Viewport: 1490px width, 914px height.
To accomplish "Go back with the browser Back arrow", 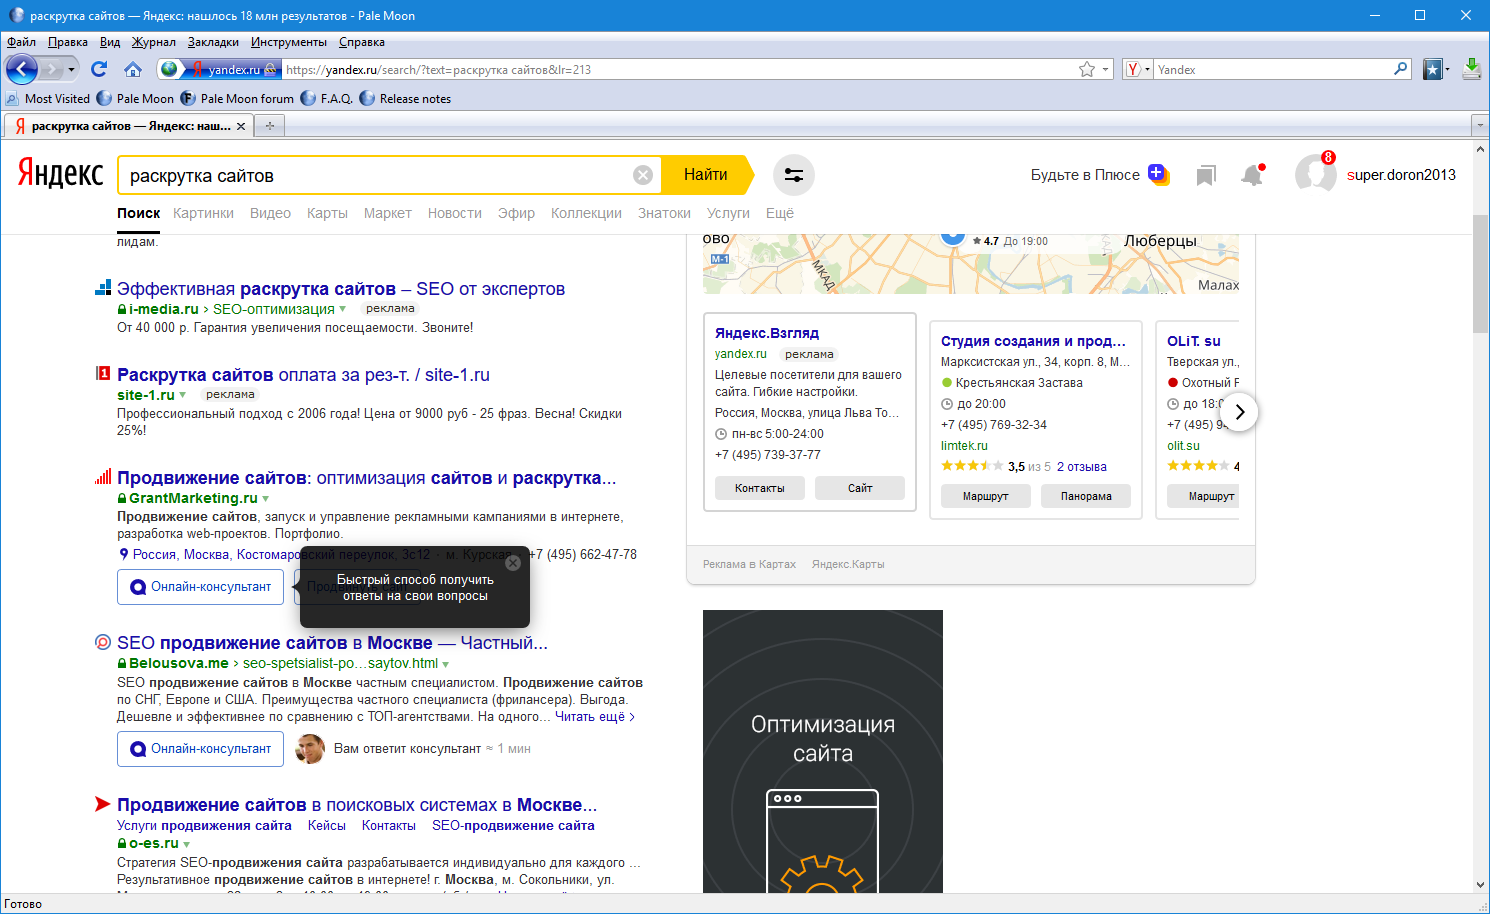I will 22,69.
